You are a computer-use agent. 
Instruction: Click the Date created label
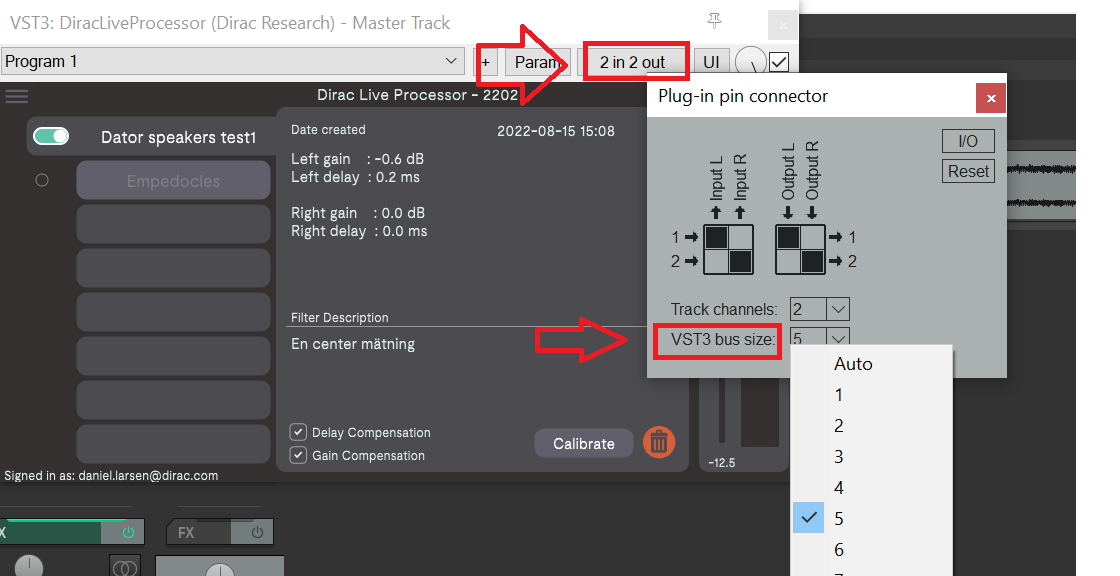point(328,129)
